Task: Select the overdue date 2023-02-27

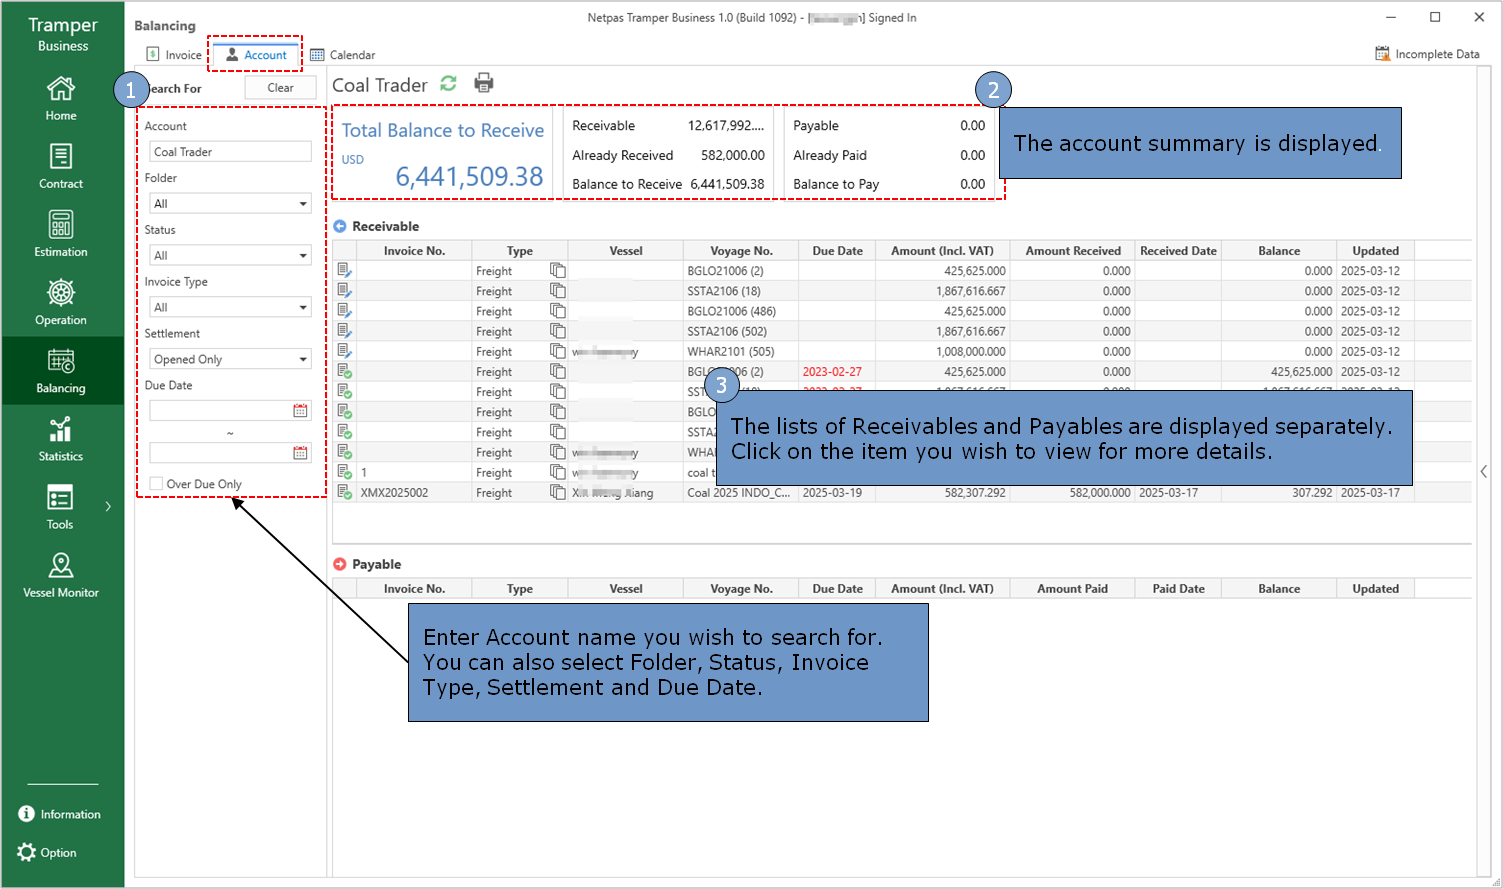Action: pos(832,372)
